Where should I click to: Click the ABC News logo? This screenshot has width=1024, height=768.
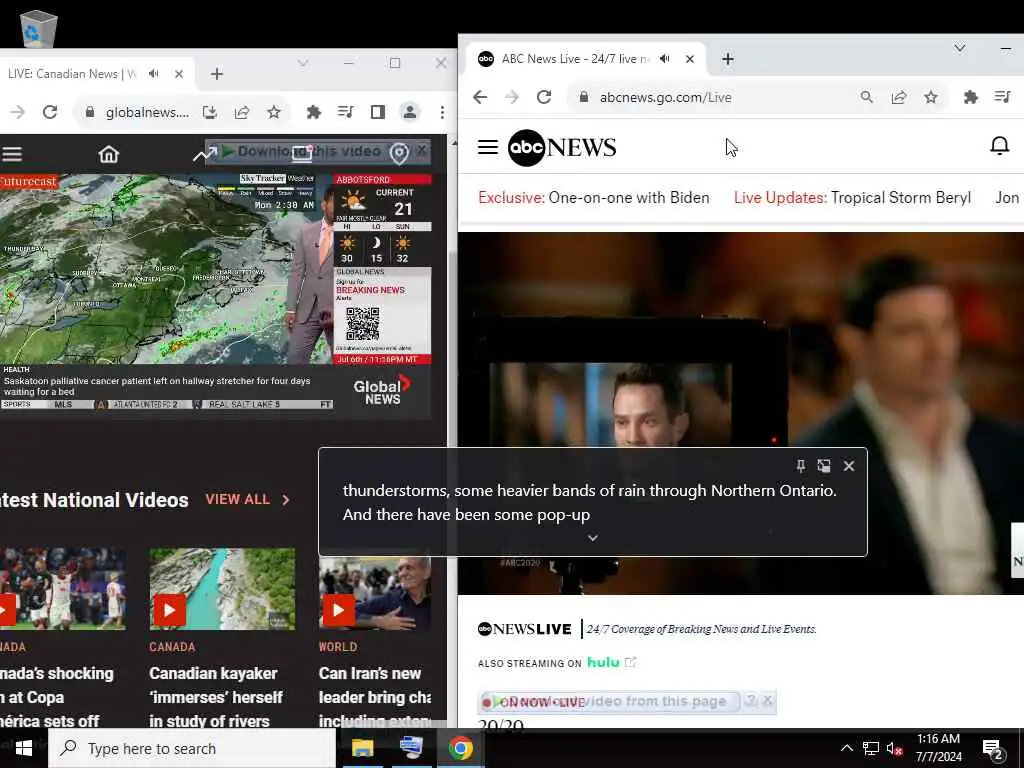[x=562, y=148]
